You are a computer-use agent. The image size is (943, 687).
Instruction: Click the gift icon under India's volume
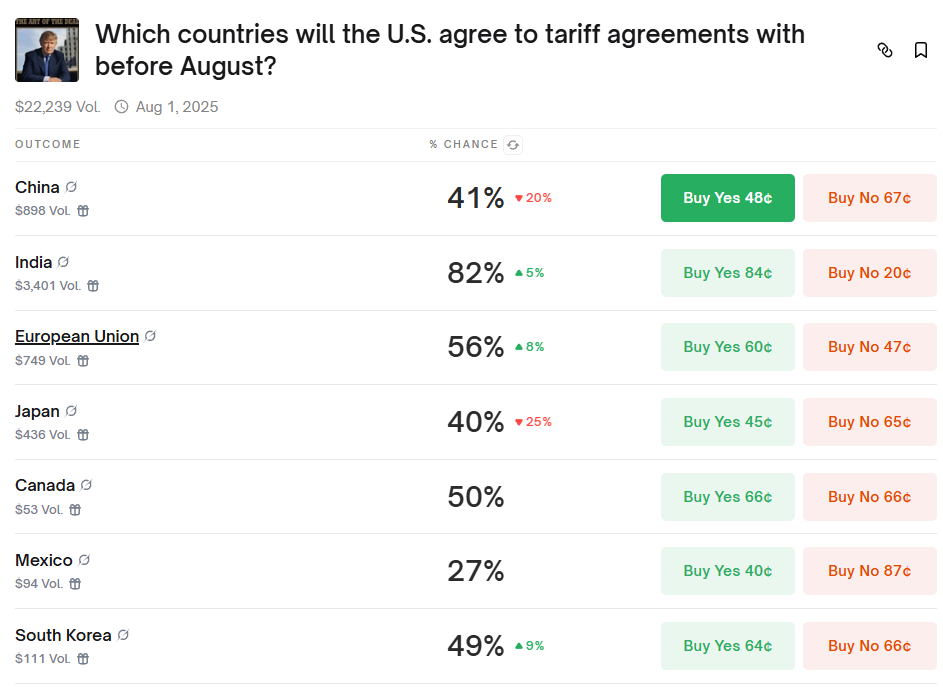click(x=93, y=286)
